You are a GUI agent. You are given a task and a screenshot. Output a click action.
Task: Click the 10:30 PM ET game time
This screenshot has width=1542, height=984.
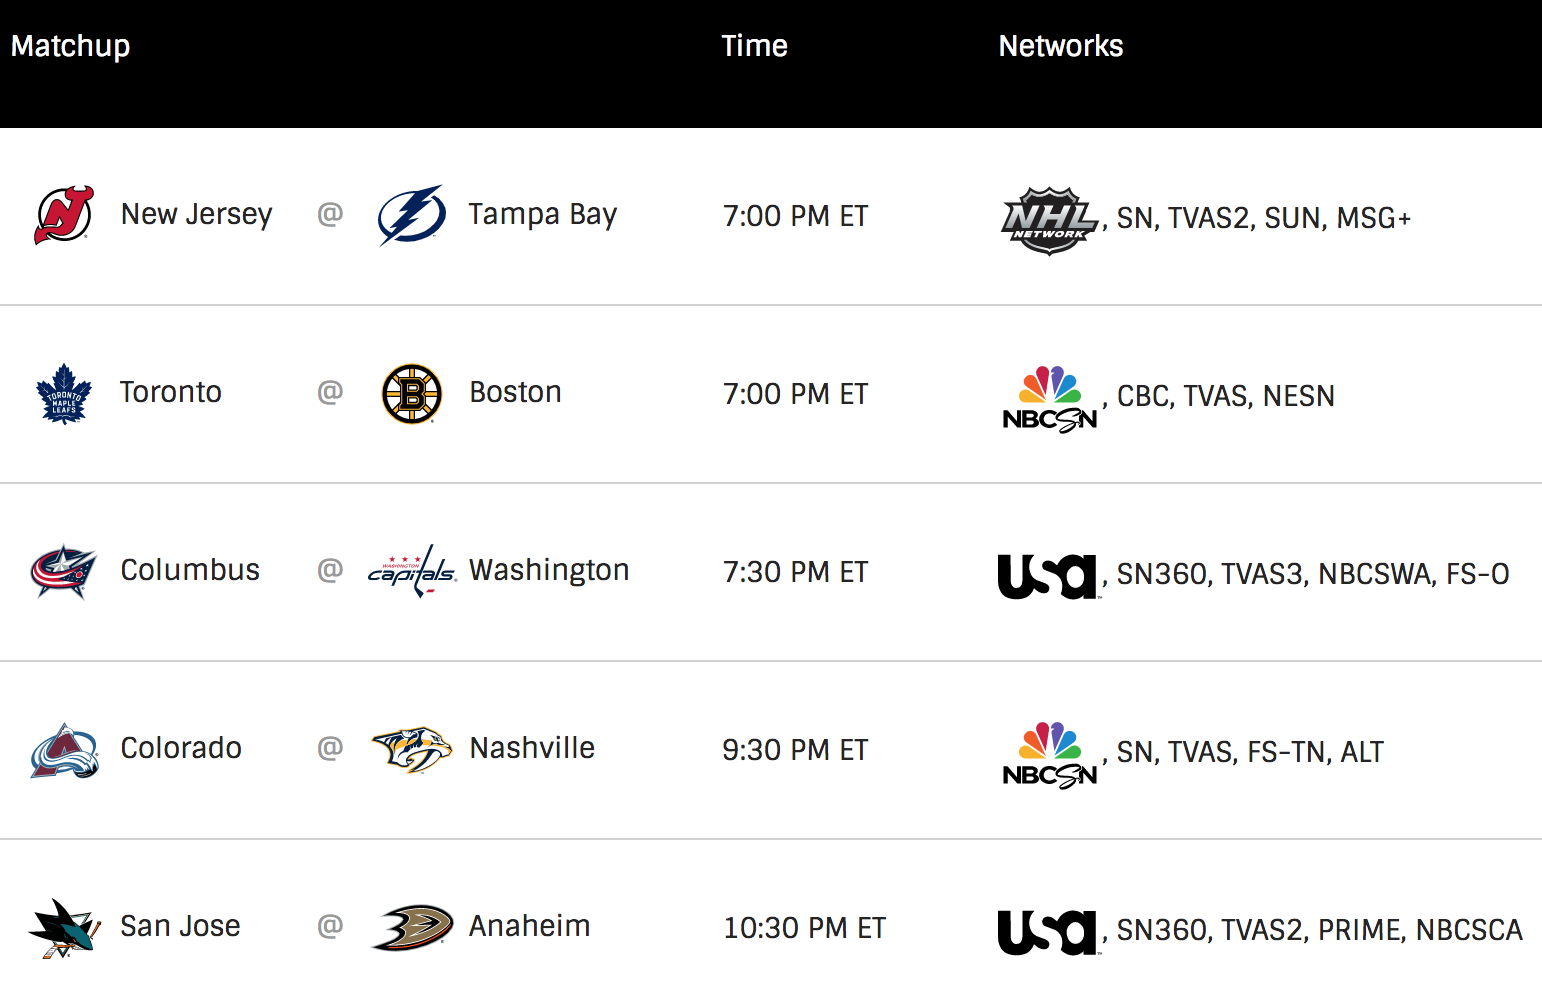coord(804,928)
